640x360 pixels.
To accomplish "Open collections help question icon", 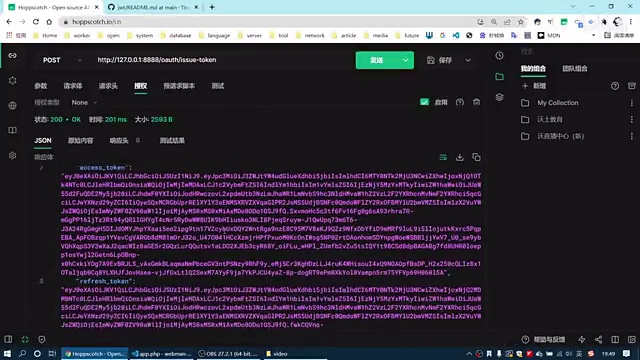I will pos(615,86).
